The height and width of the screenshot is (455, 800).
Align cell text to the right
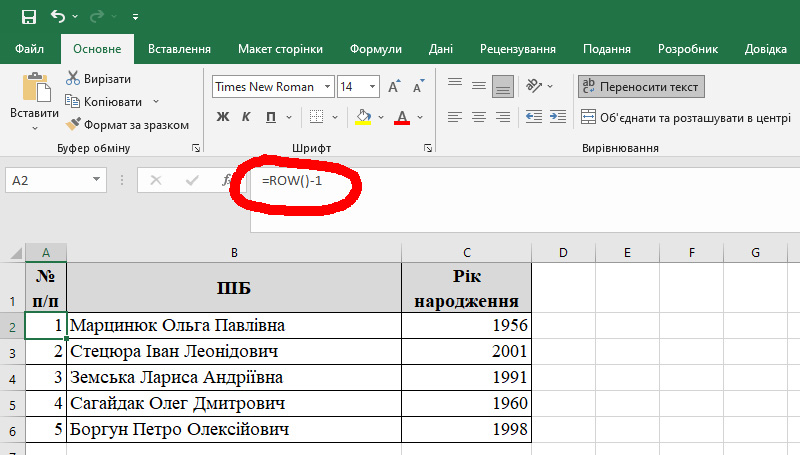[503, 117]
